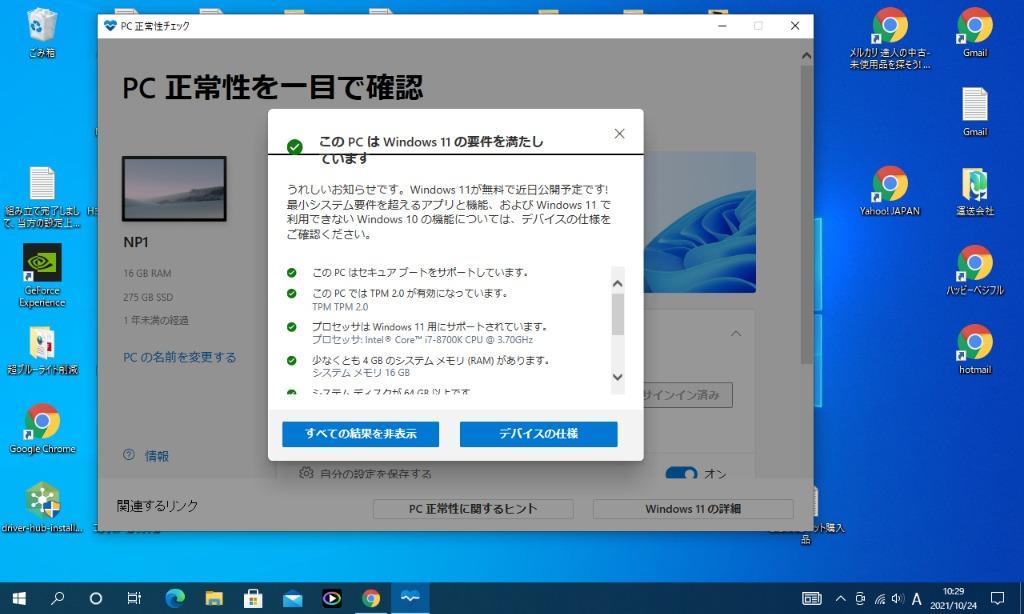The image size is (1024, 614).
Task: Open Cortana circle on taskbar
Action: 95,598
